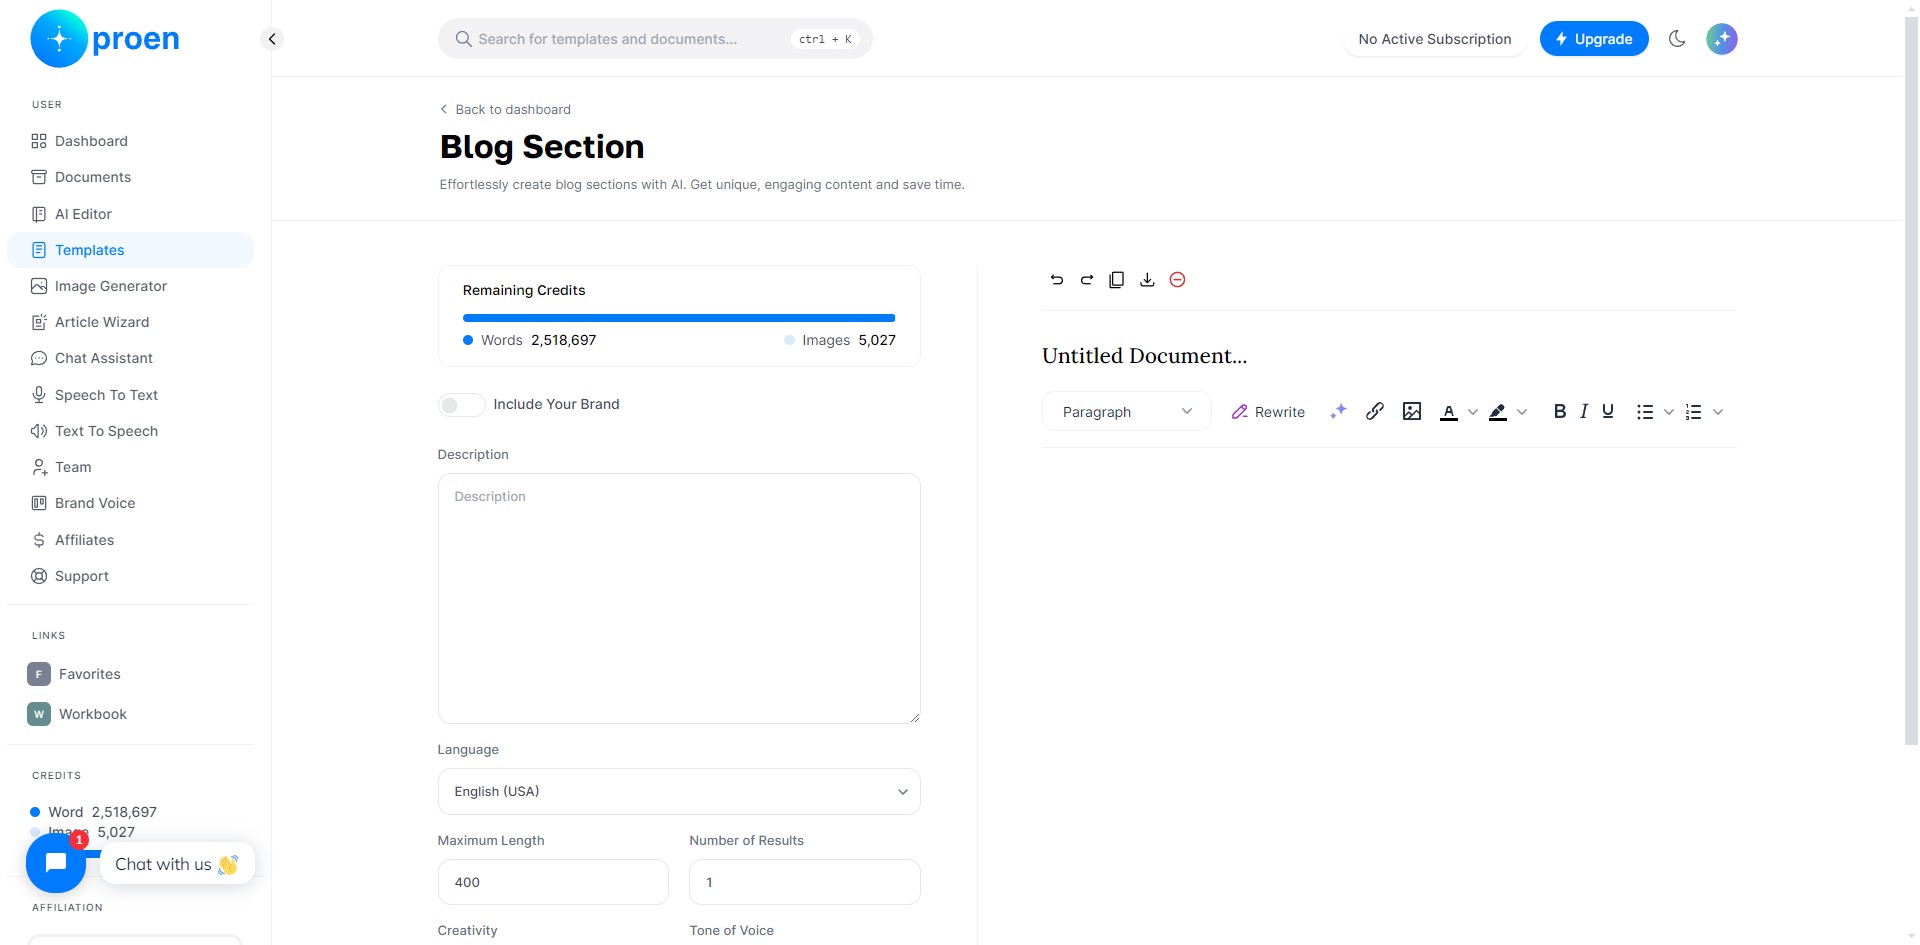Open Image Generator in the sidebar
The width and height of the screenshot is (1920, 945).
(x=130, y=286)
